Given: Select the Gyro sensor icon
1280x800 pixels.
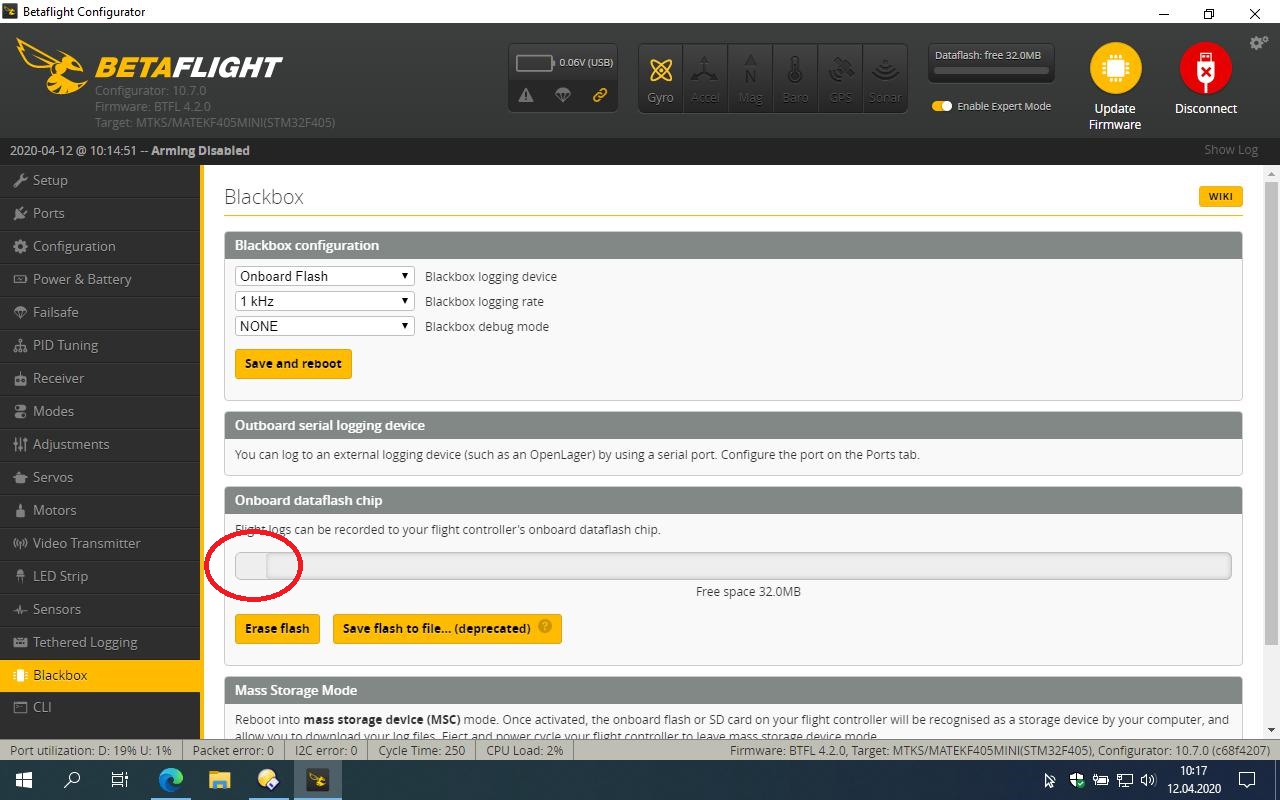Looking at the screenshot, I should click(660, 76).
